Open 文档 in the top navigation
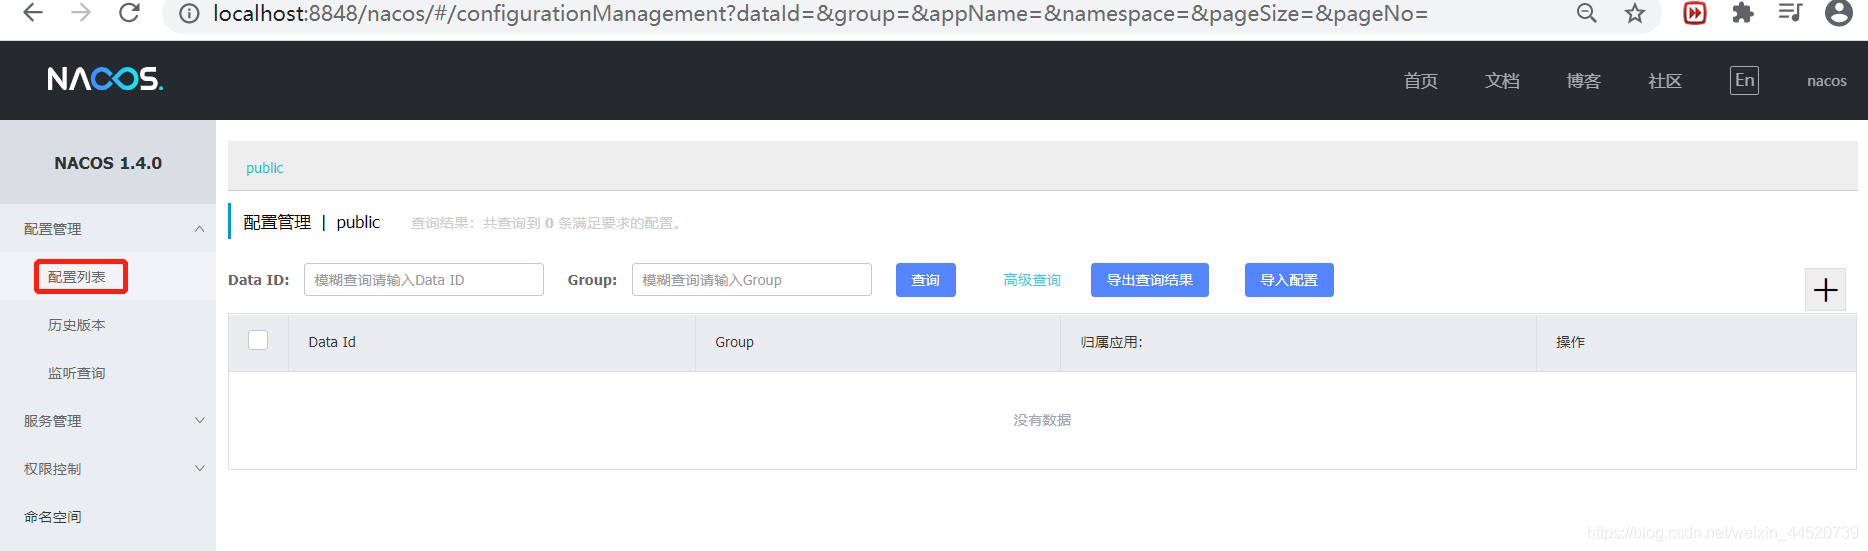This screenshot has height=551, width=1868. tap(1502, 81)
